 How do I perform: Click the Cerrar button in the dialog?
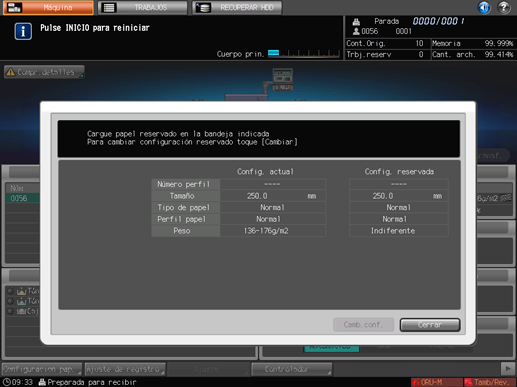pos(430,325)
